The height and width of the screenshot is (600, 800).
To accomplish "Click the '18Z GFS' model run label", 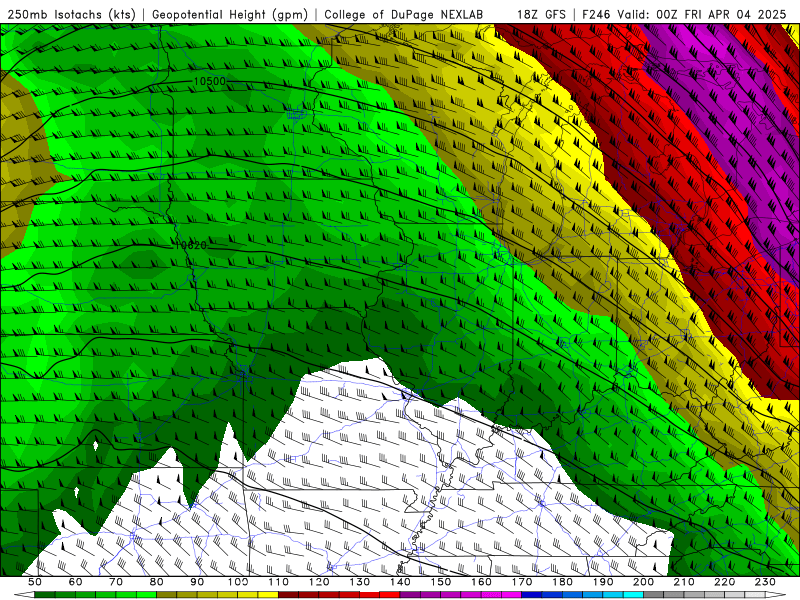I will point(541,14).
